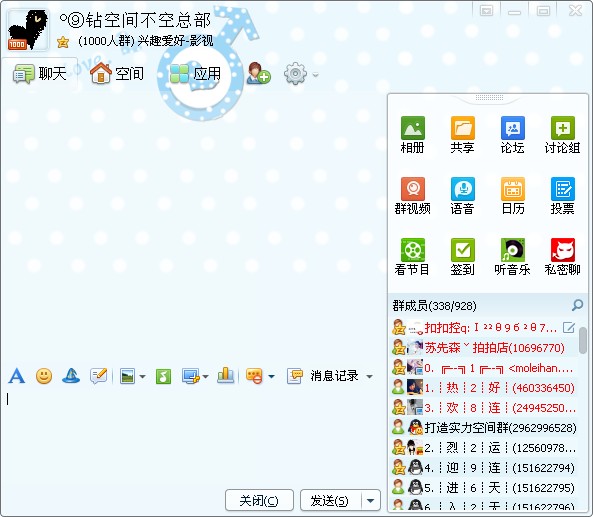Click the invite member icon

[x=258, y=73]
